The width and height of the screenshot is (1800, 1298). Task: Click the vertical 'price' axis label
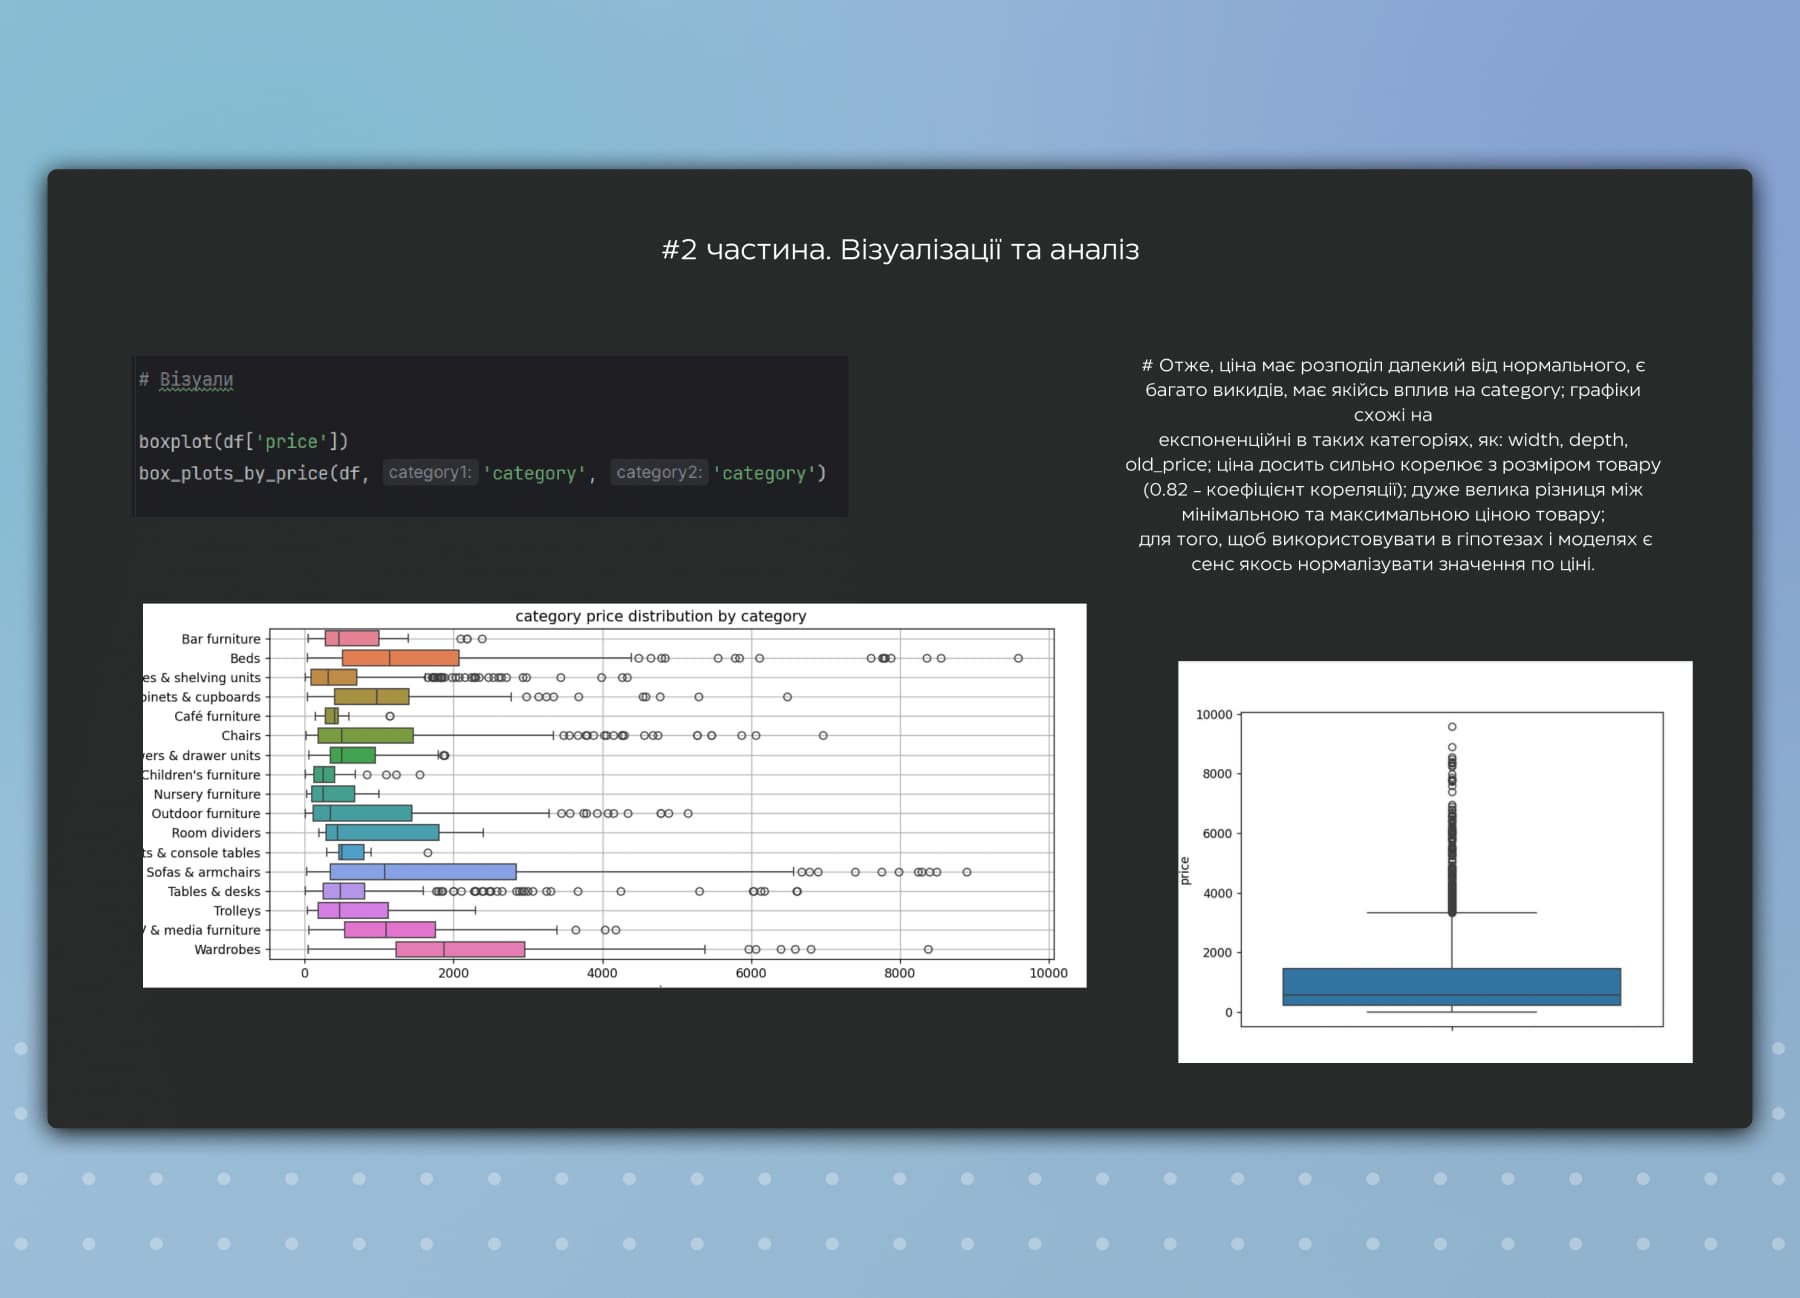[1185, 871]
